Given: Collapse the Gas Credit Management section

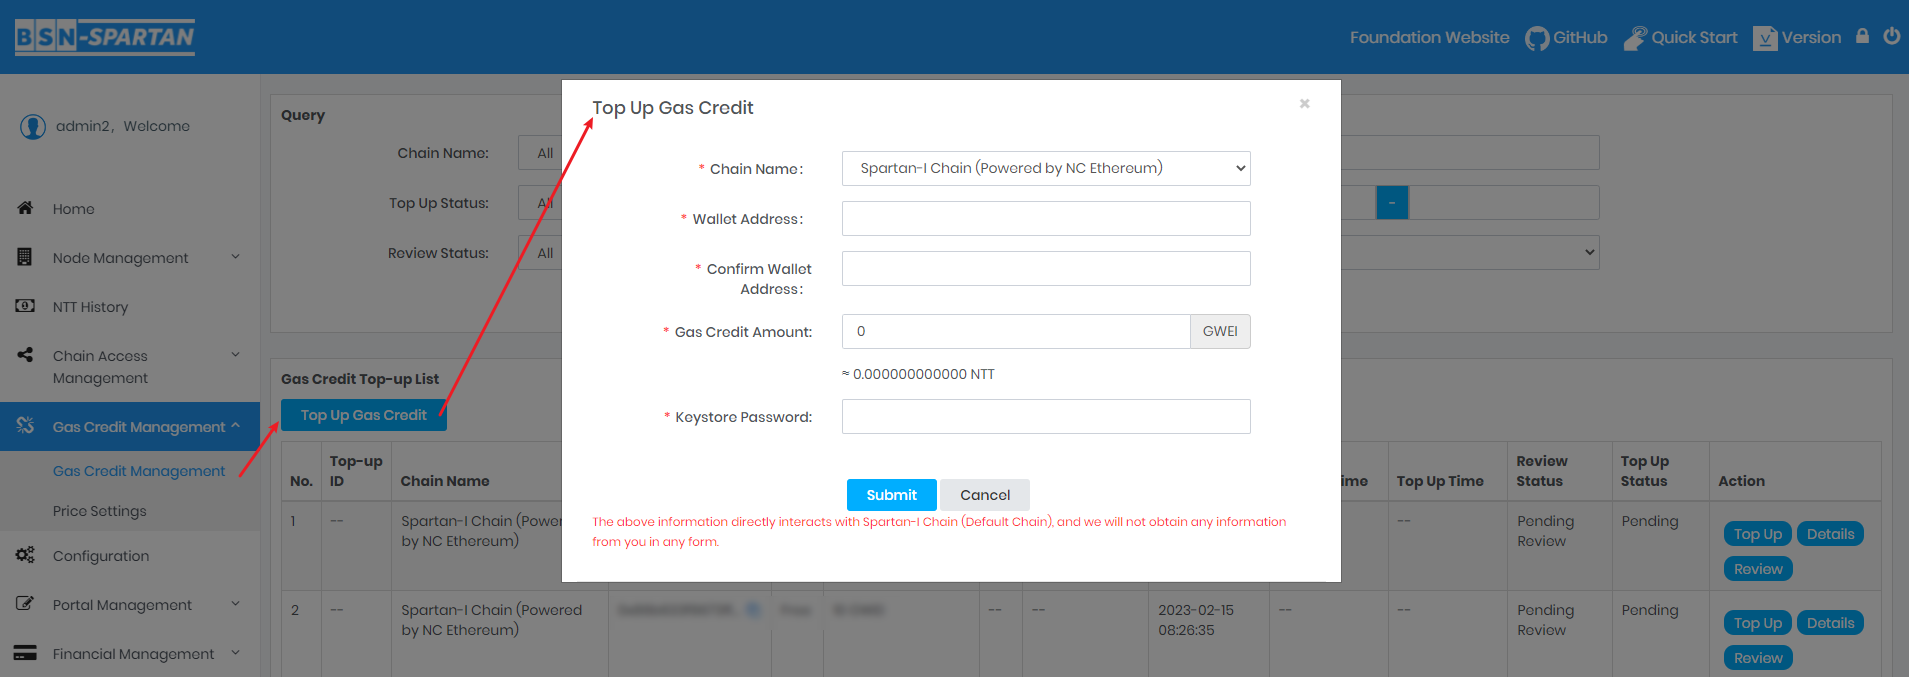Looking at the screenshot, I should pyautogui.click(x=138, y=426).
